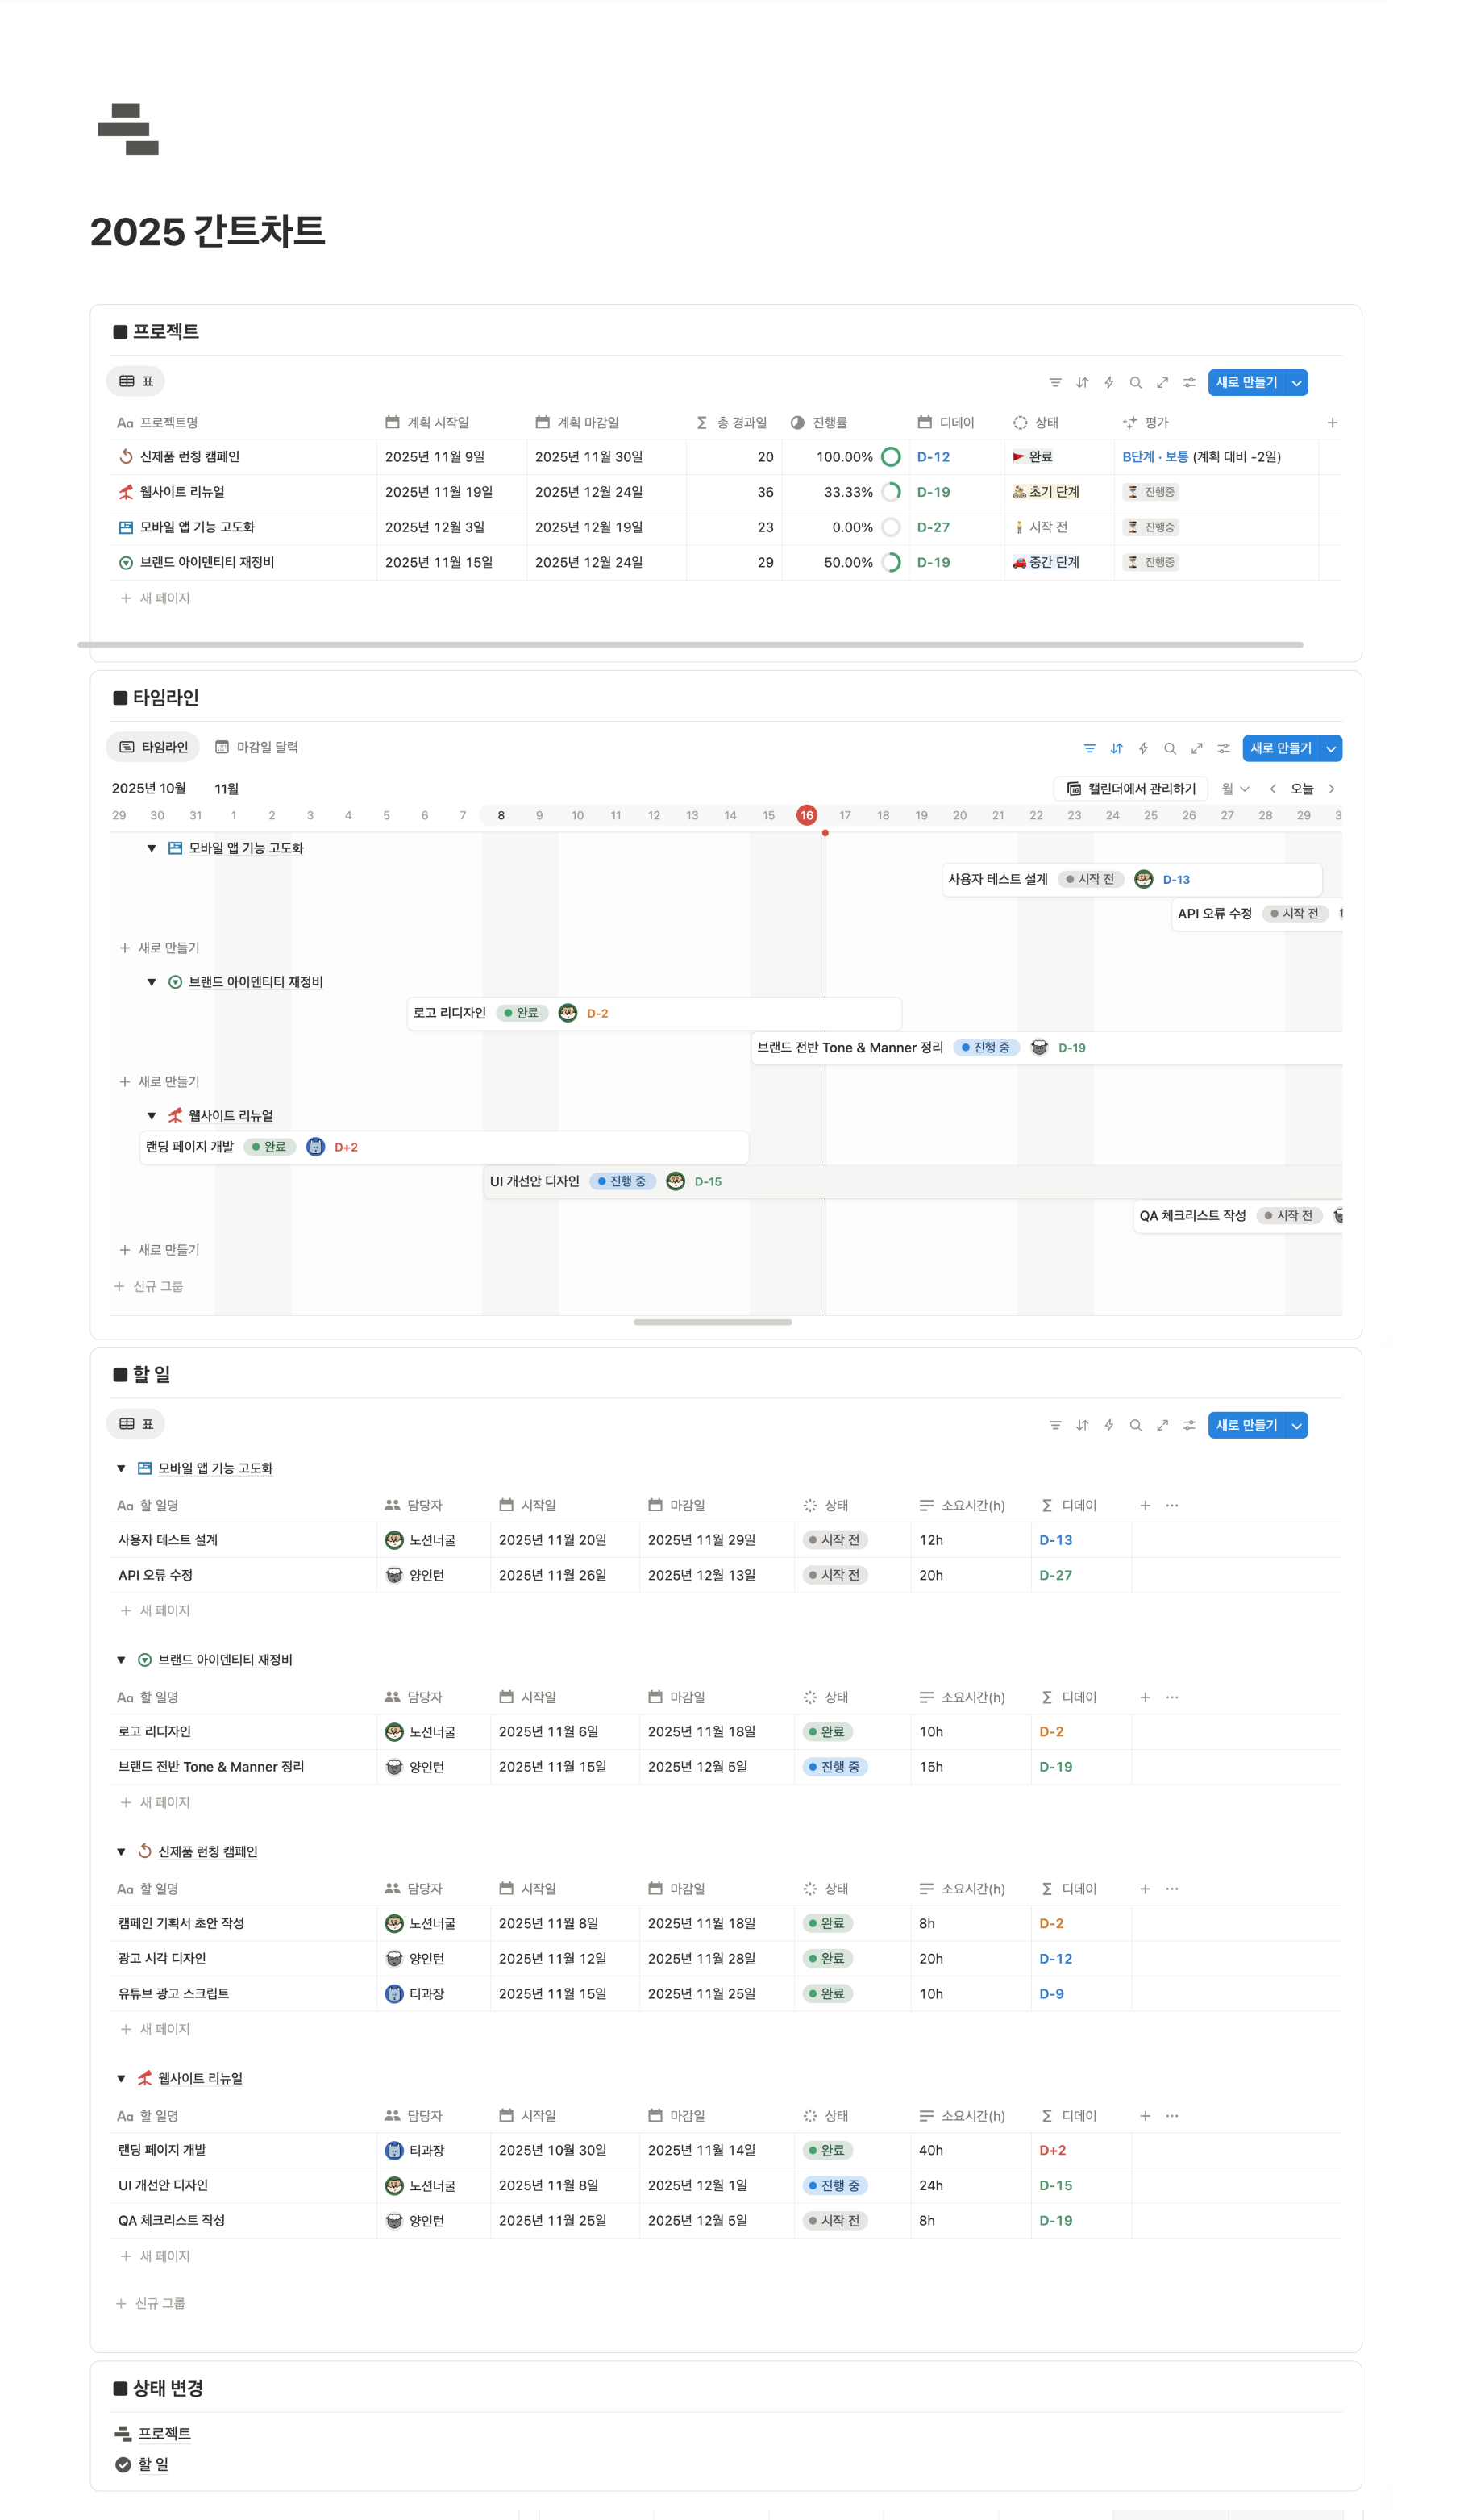Screen dimensions: 1468x2520
Task: Open dropdown arrow beside 타임라인 새로 만들기 button
Action: click(1331, 749)
